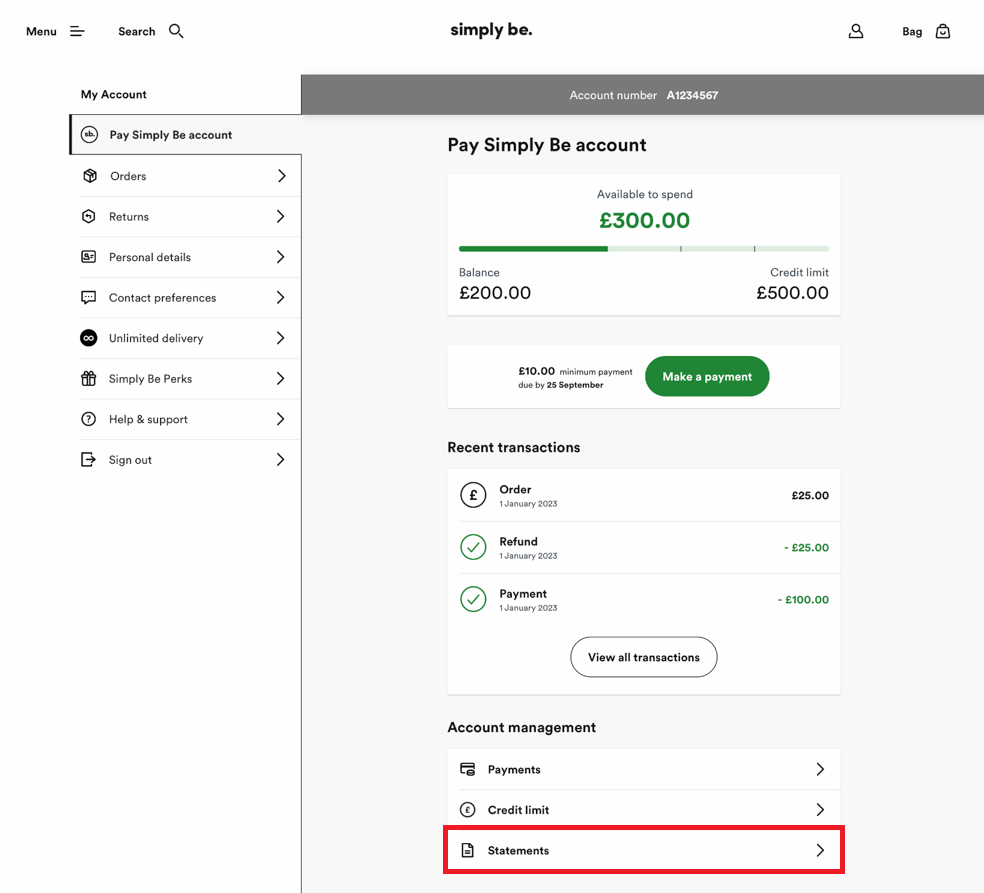Click the Search magnifier icon
Screen dimensions: 984x893
[176, 31]
